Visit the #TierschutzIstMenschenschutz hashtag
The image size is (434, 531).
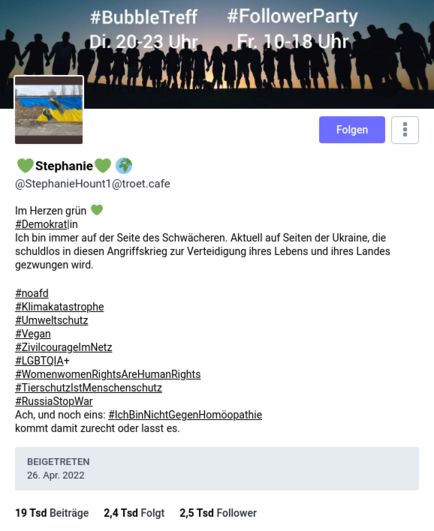tap(89, 388)
